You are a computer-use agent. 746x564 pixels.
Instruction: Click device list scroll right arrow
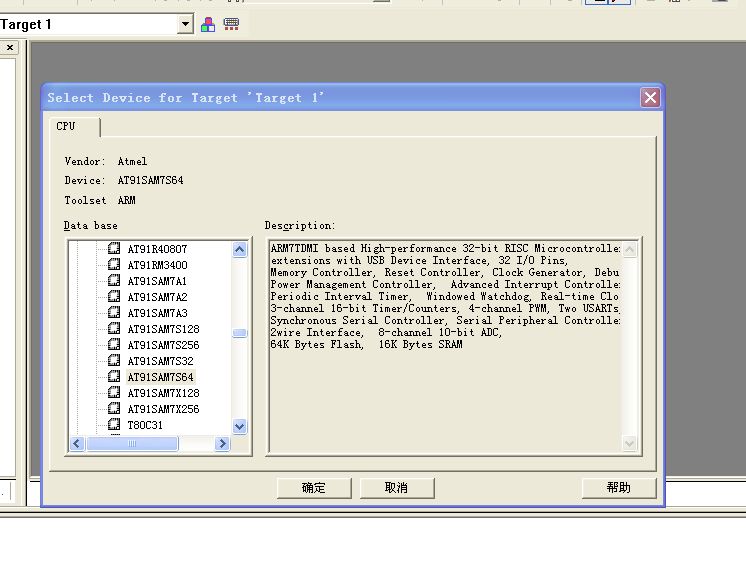click(x=222, y=444)
